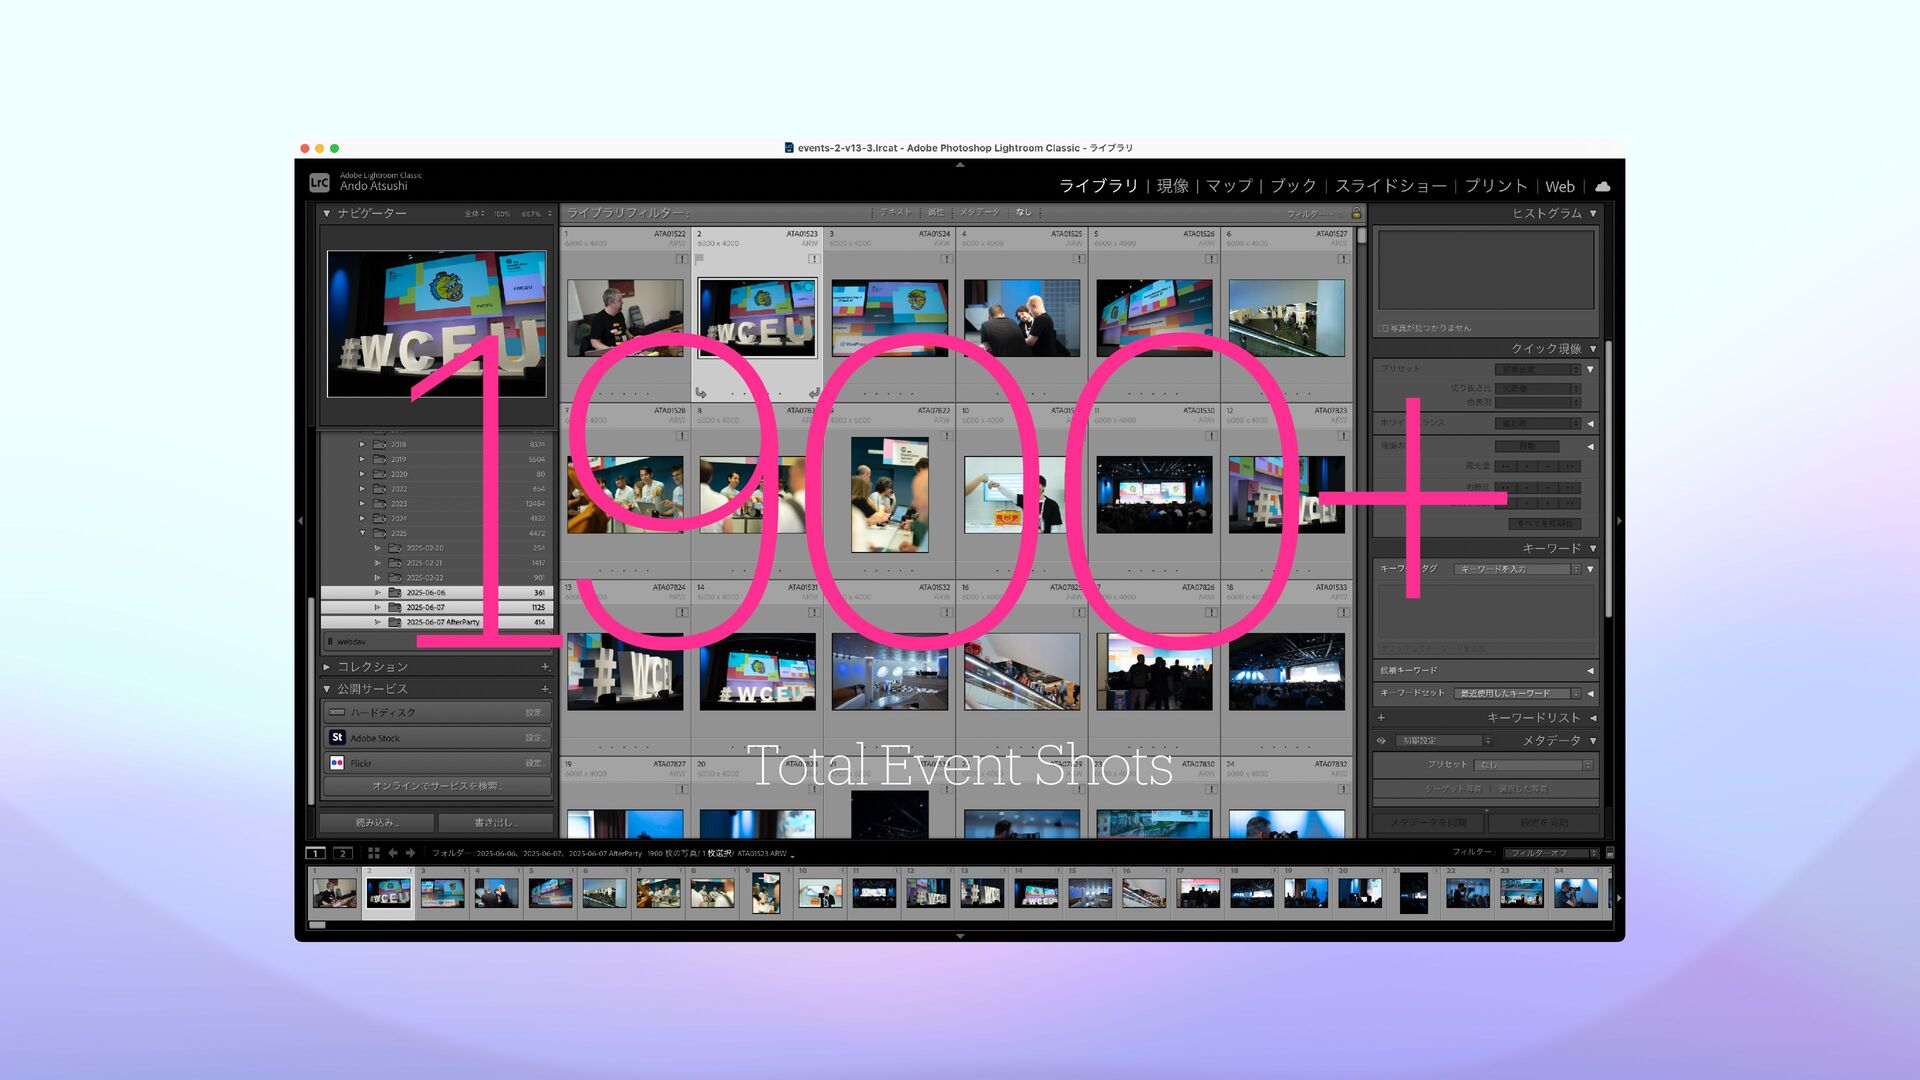1920x1080 pixels.
Task: Click the Adobe Stock service icon
Action: click(x=337, y=737)
